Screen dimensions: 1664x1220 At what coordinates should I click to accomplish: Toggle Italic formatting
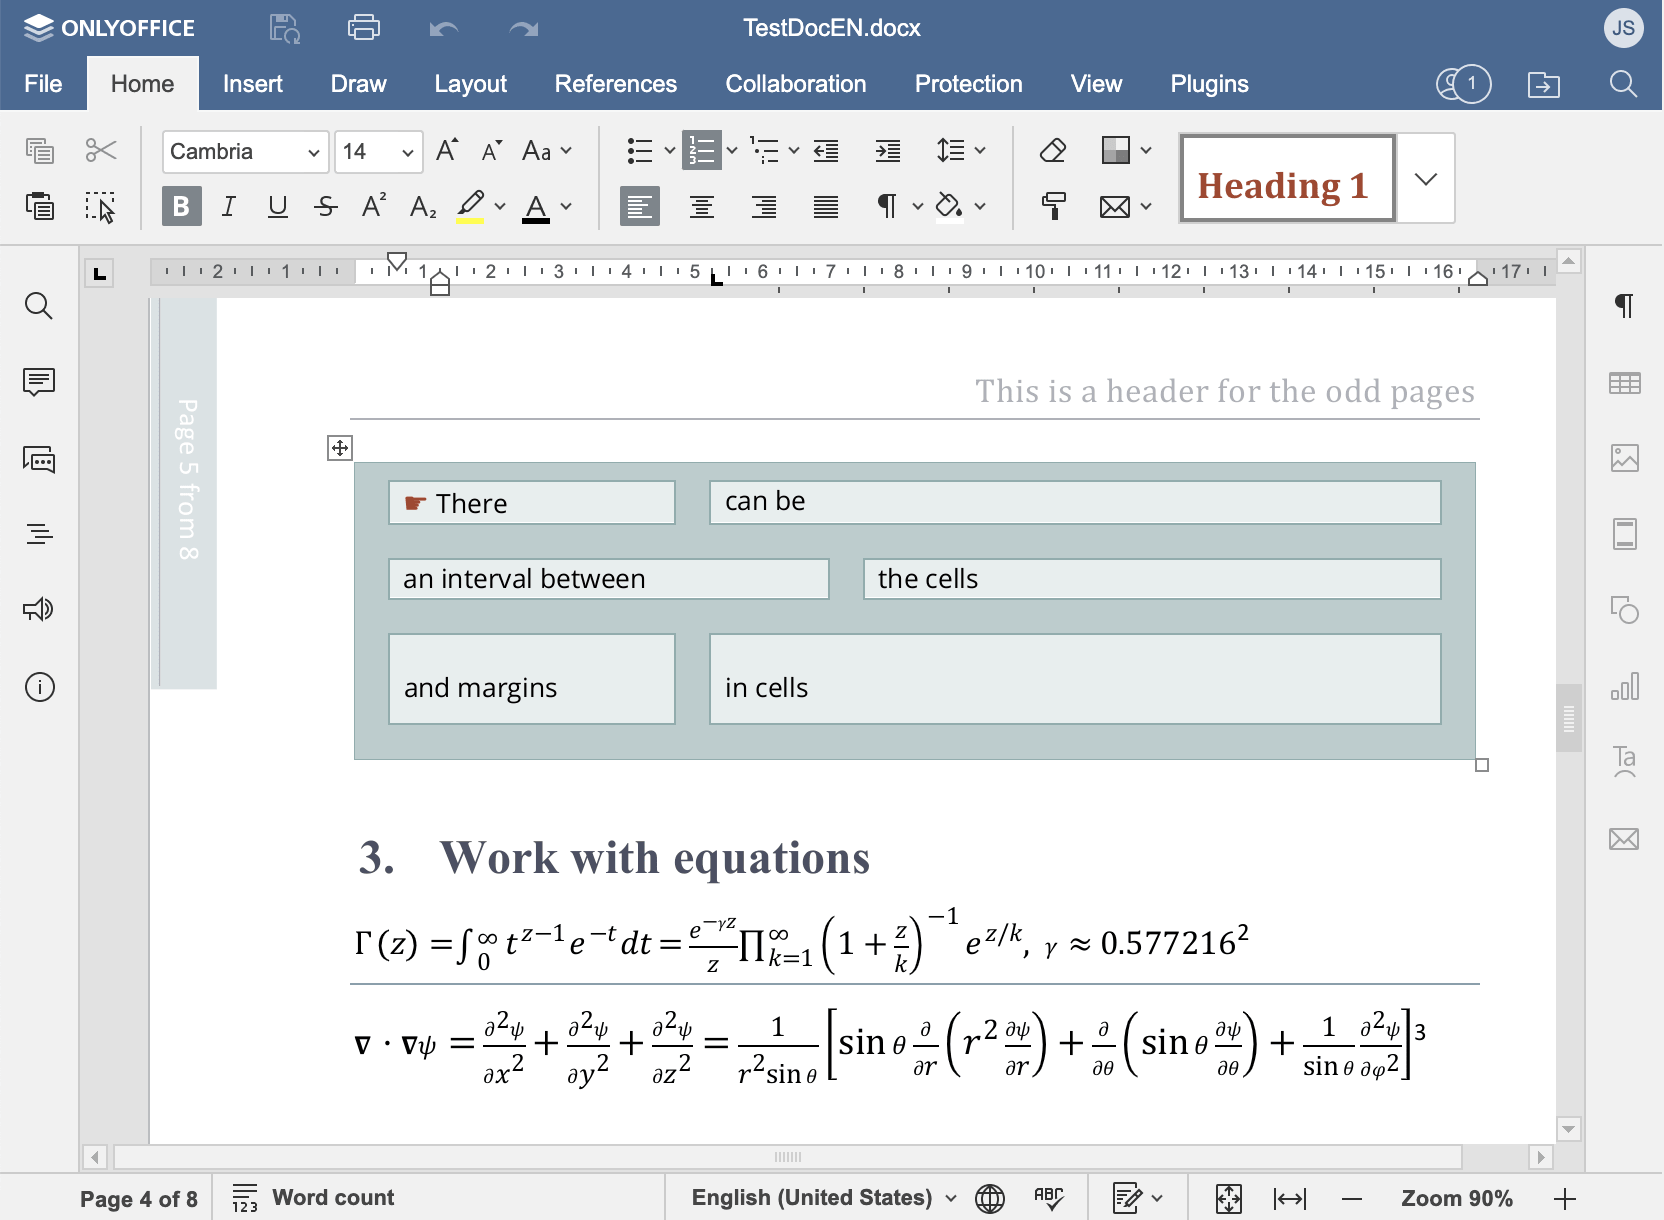coord(229,206)
